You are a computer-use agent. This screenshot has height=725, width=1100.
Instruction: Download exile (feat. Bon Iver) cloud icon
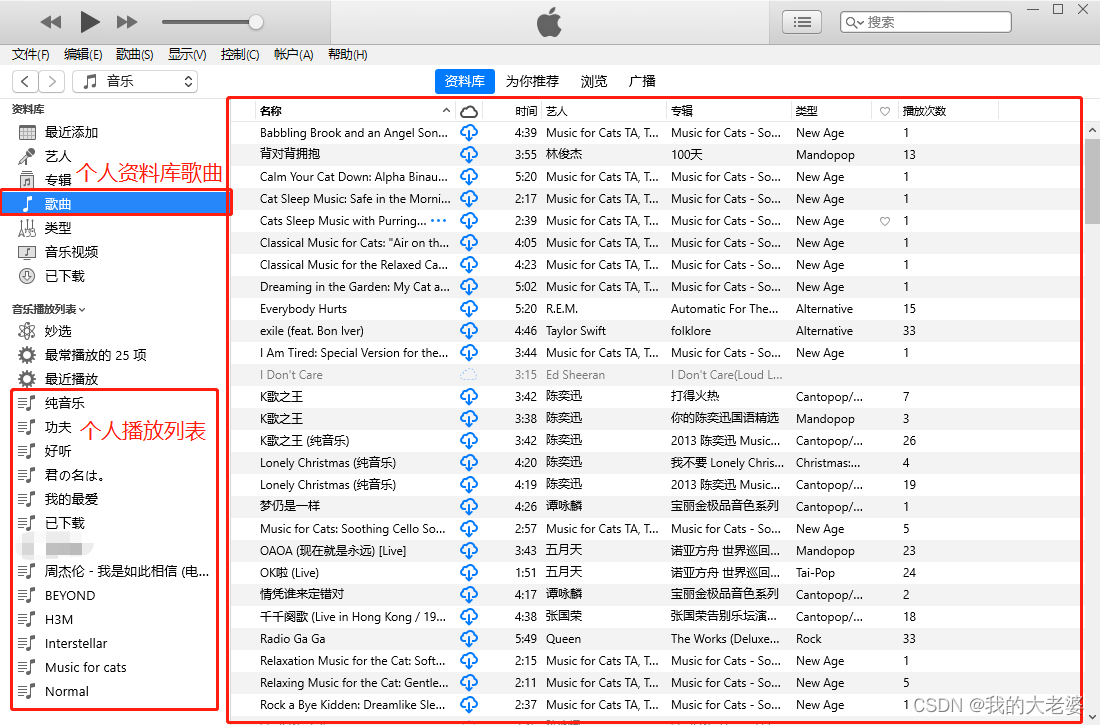pyautogui.click(x=469, y=331)
